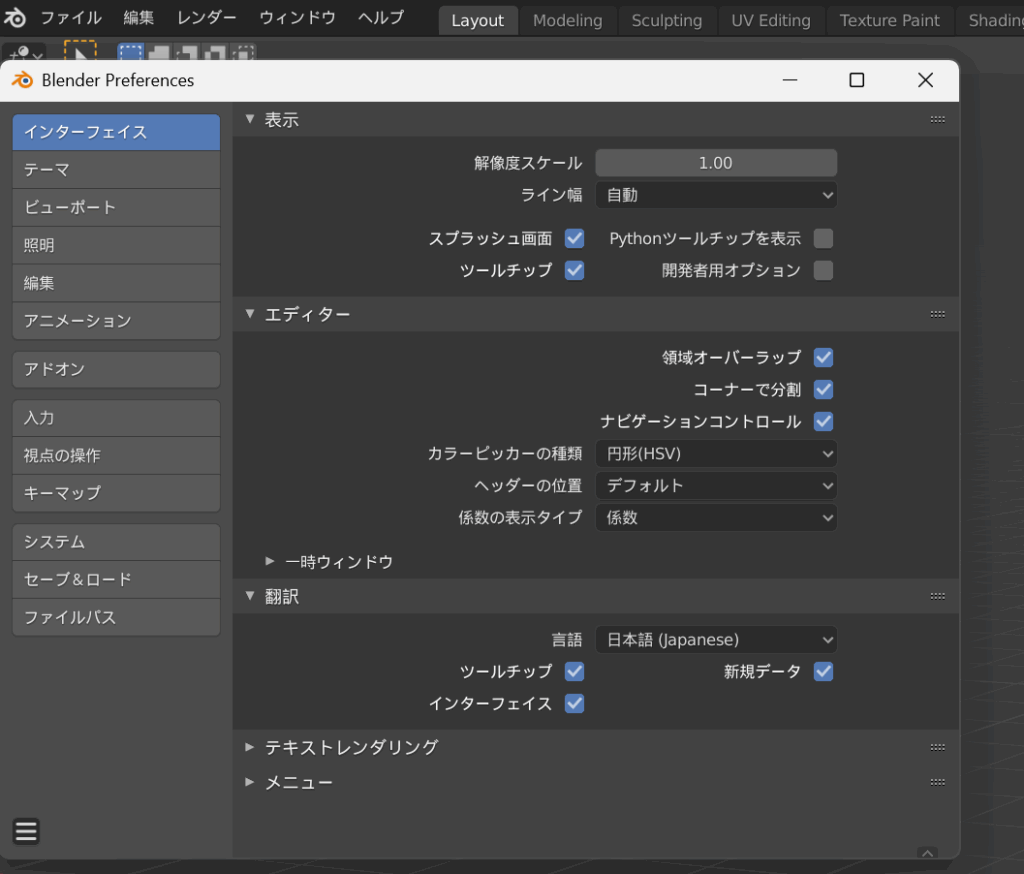Open the アドオン preferences section
Image resolution: width=1024 pixels, height=874 pixels.
click(x=116, y=369)
